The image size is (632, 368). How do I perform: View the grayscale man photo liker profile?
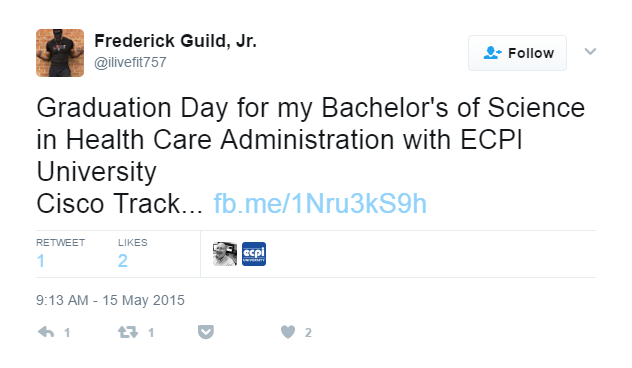(225, 254)
